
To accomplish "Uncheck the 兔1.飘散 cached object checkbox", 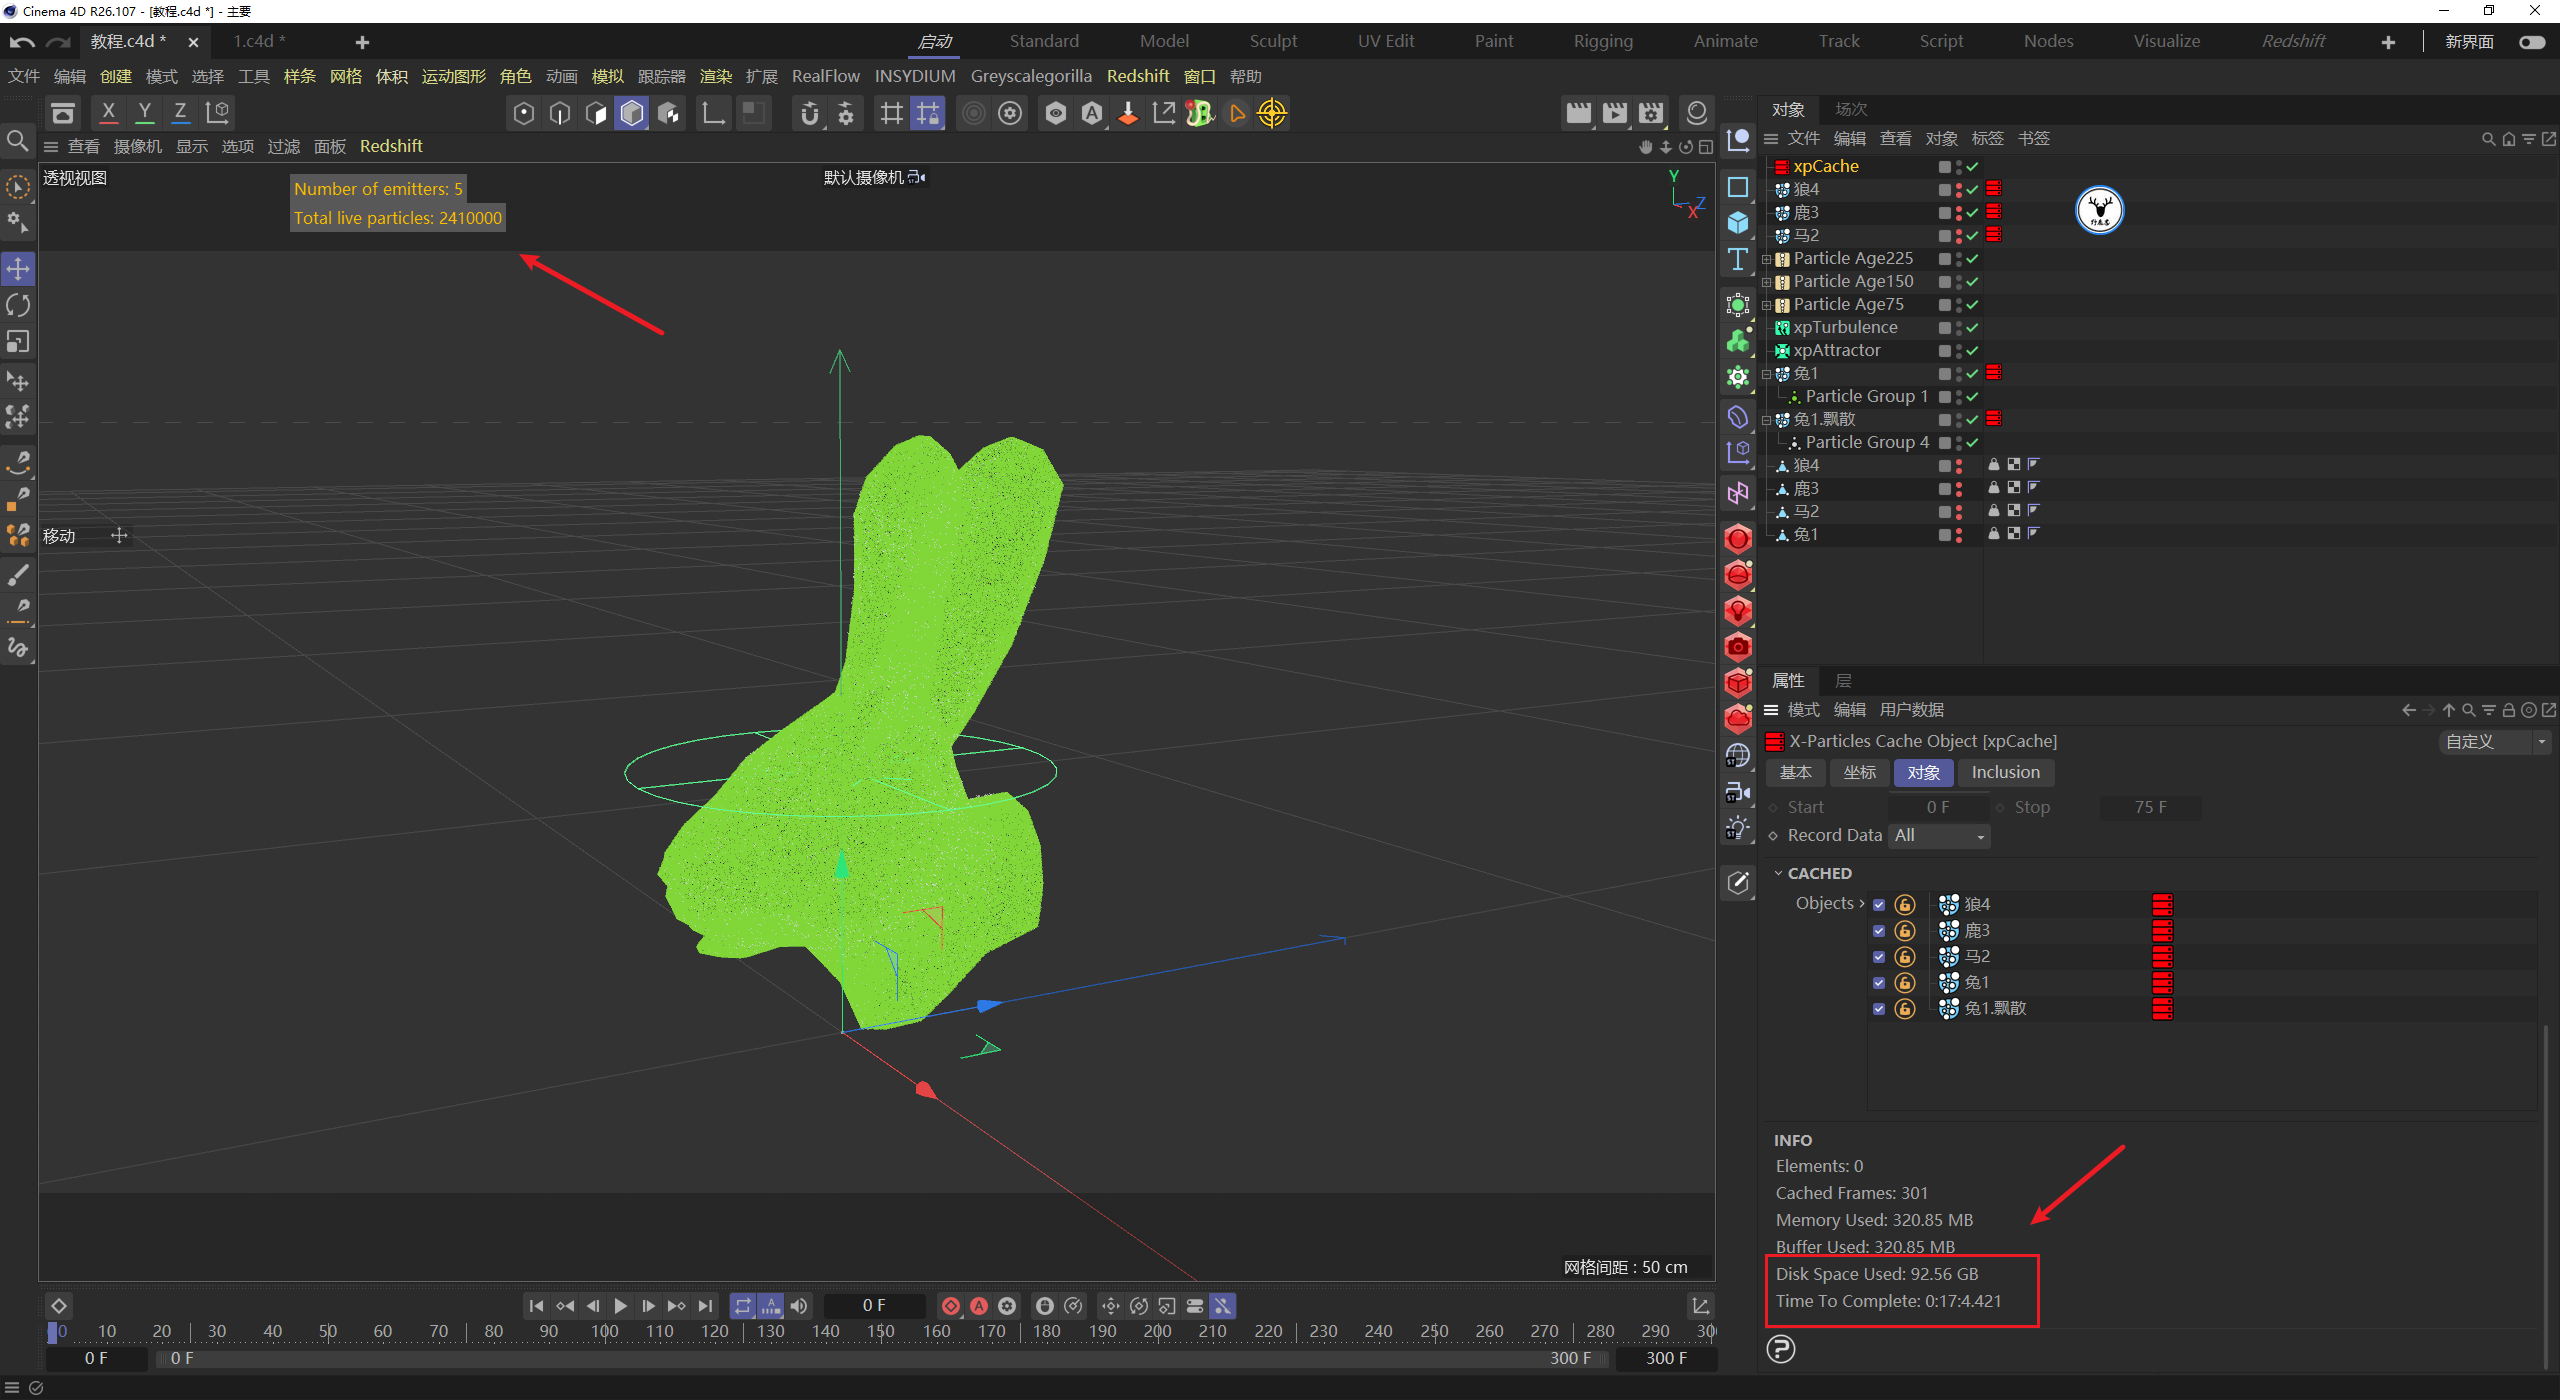I will [1879, 1009].
